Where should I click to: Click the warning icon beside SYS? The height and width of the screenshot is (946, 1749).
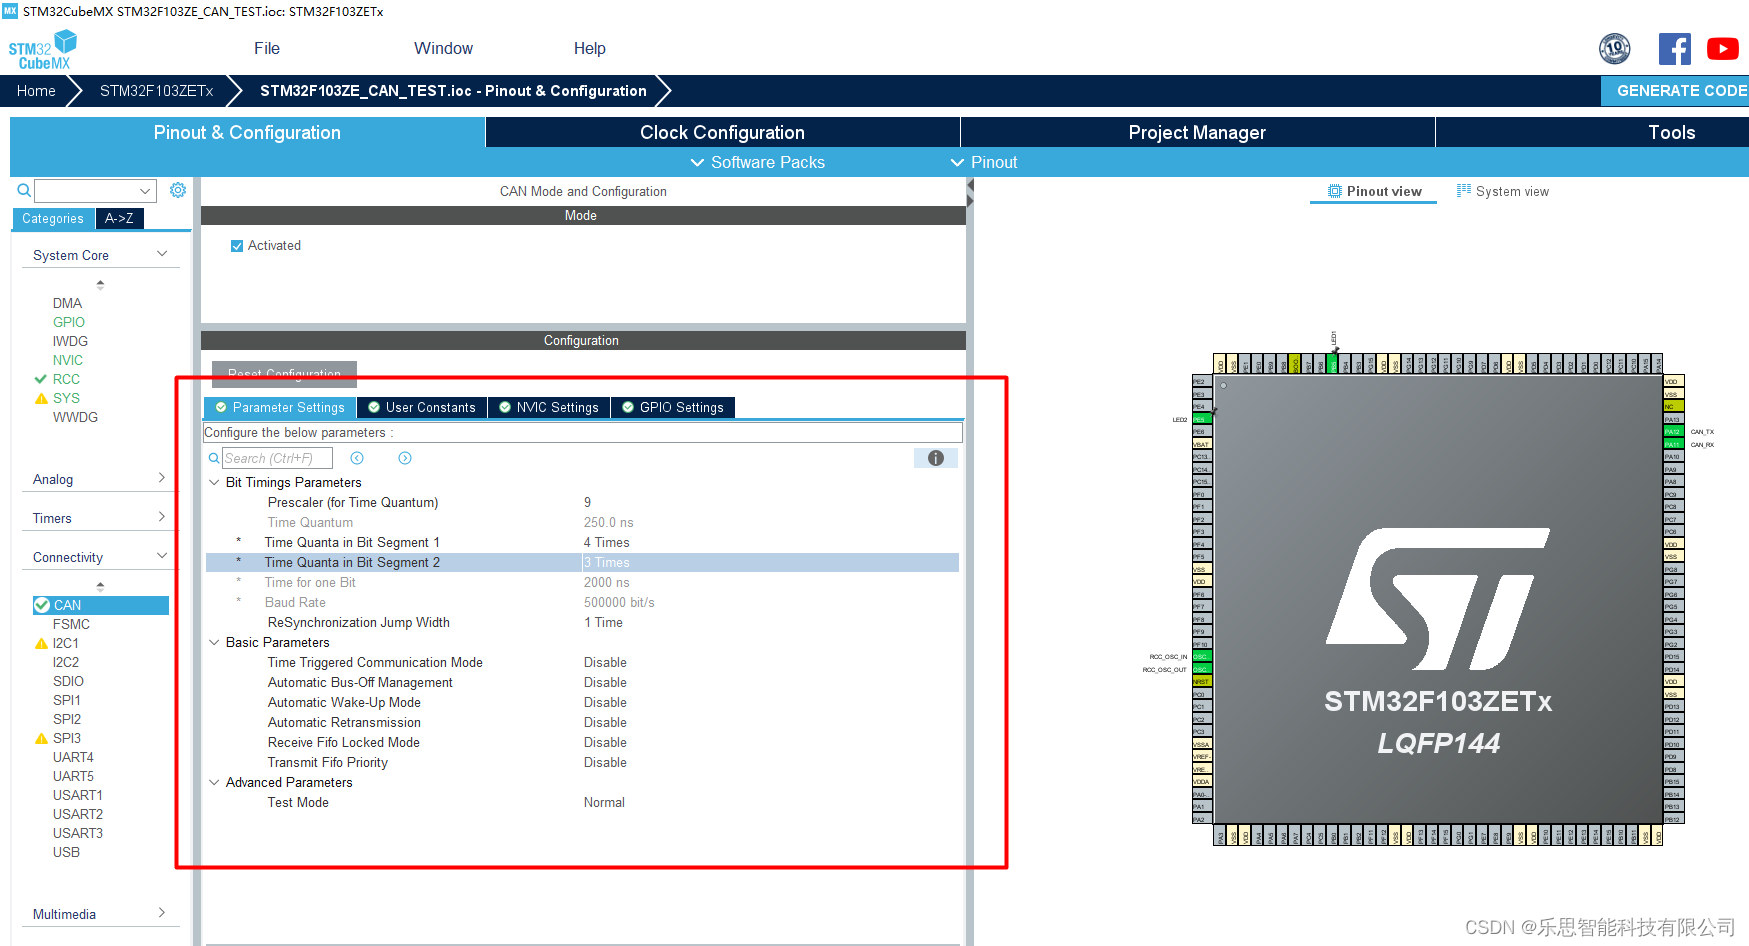click(x=41, y=398)
